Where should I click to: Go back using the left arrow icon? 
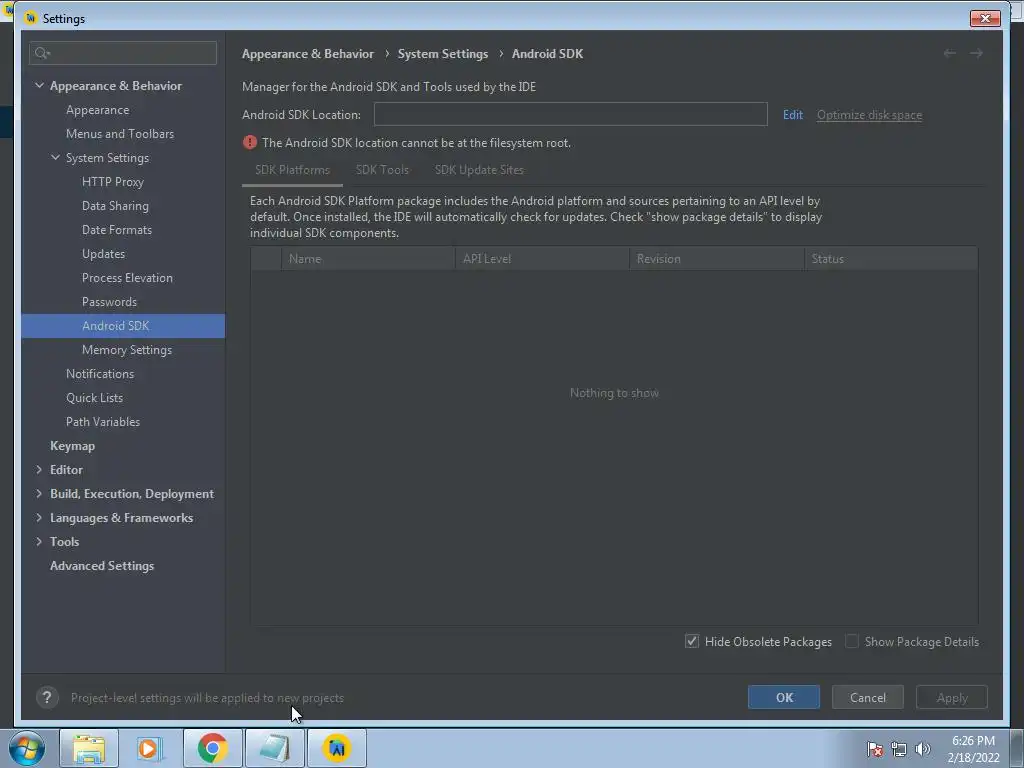950,54
